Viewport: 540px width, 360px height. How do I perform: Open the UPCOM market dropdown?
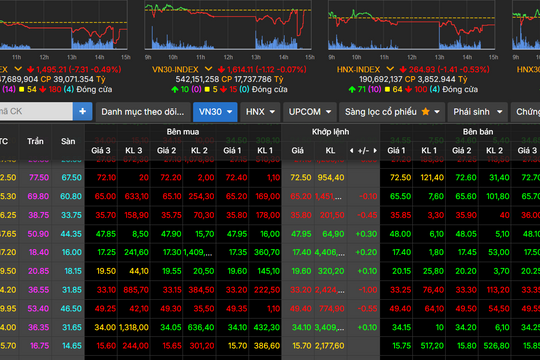pos(310,112)
